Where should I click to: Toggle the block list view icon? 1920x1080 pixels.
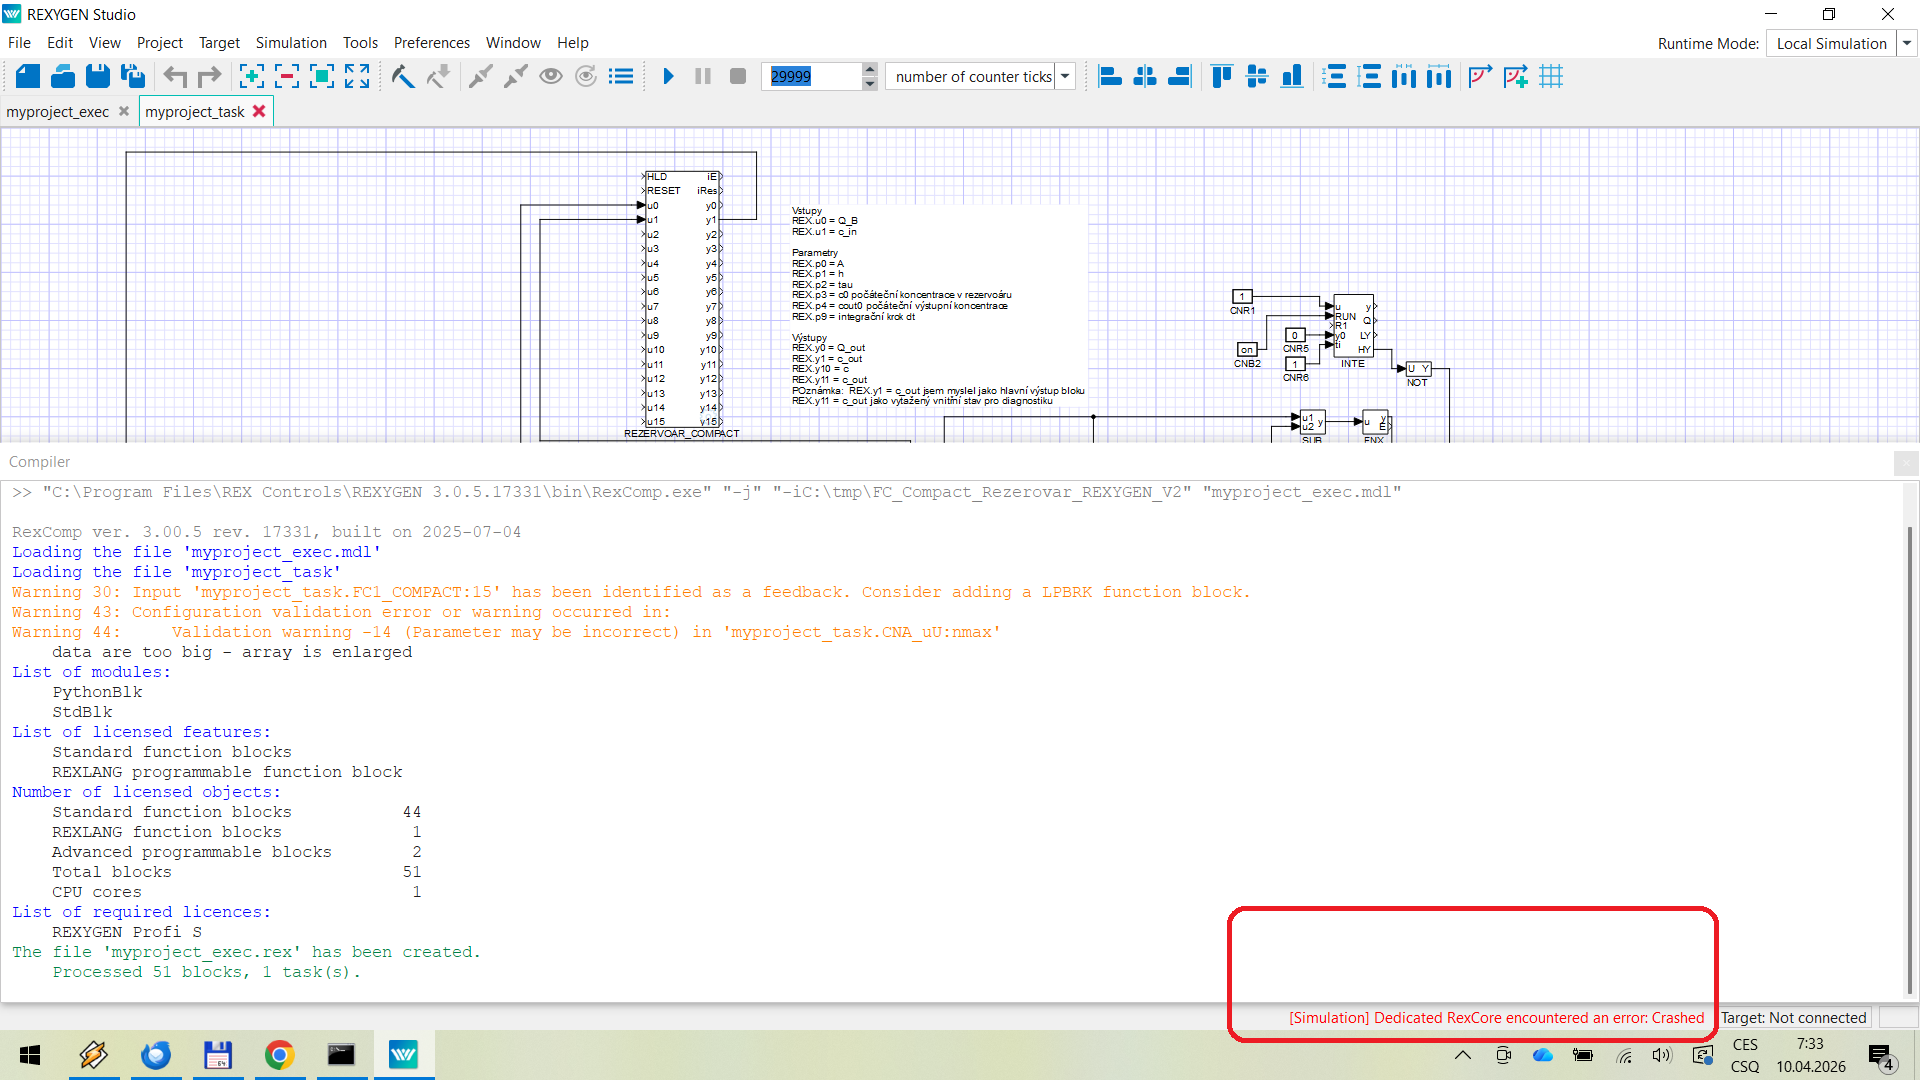[621, 76]
